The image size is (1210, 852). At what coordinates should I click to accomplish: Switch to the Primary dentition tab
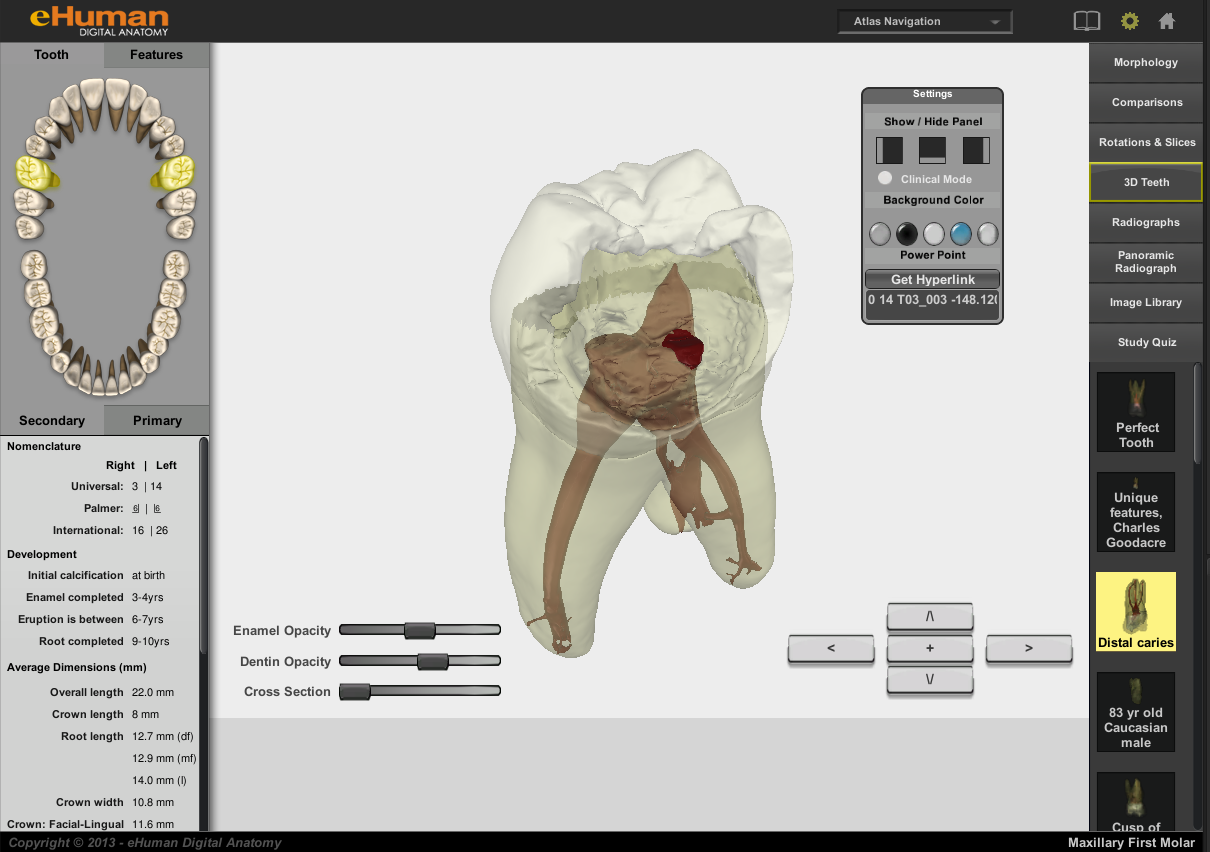pyautogui.click(x=157, y=421)
